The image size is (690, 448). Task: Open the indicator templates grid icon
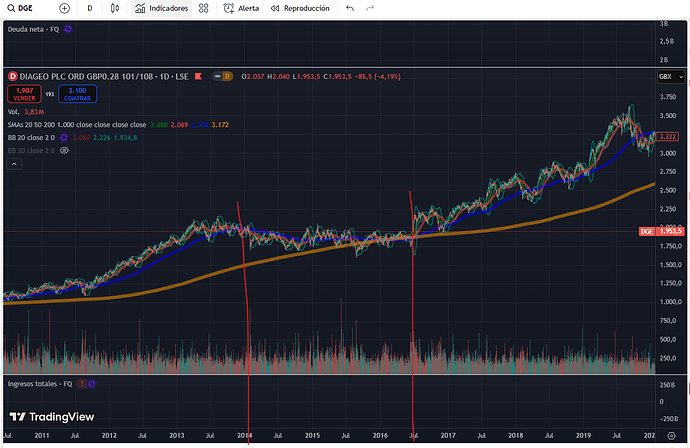pyautogui.click(x=204, y=8)
